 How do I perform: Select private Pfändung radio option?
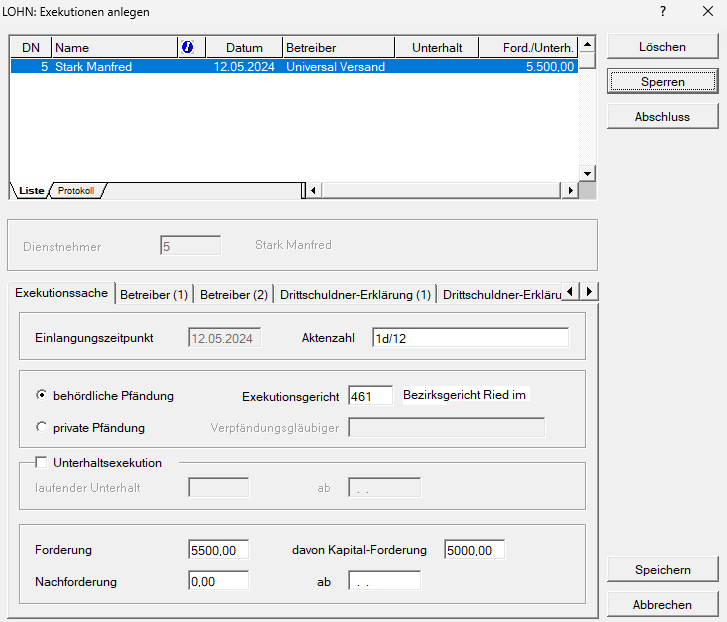pyautogui.click(x=42, y=427)
